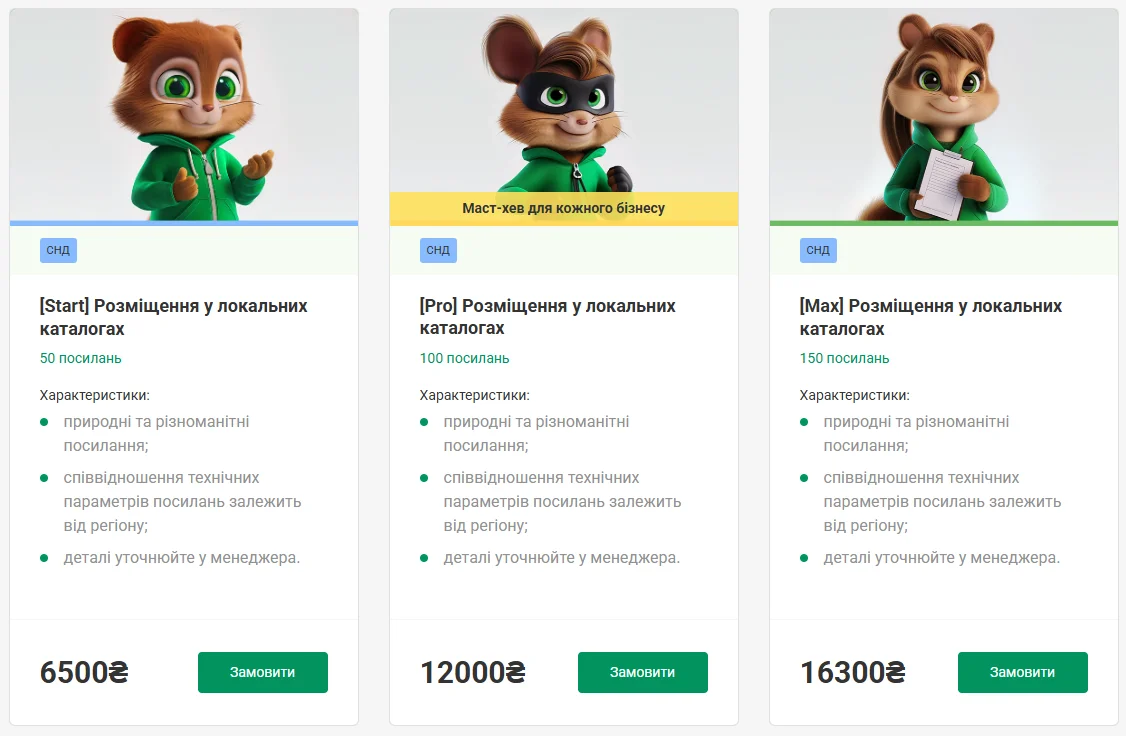Open the [Start] Розміщення у локальних каталогах title
Screen dimensions: 1126x736
coord(173,317)
